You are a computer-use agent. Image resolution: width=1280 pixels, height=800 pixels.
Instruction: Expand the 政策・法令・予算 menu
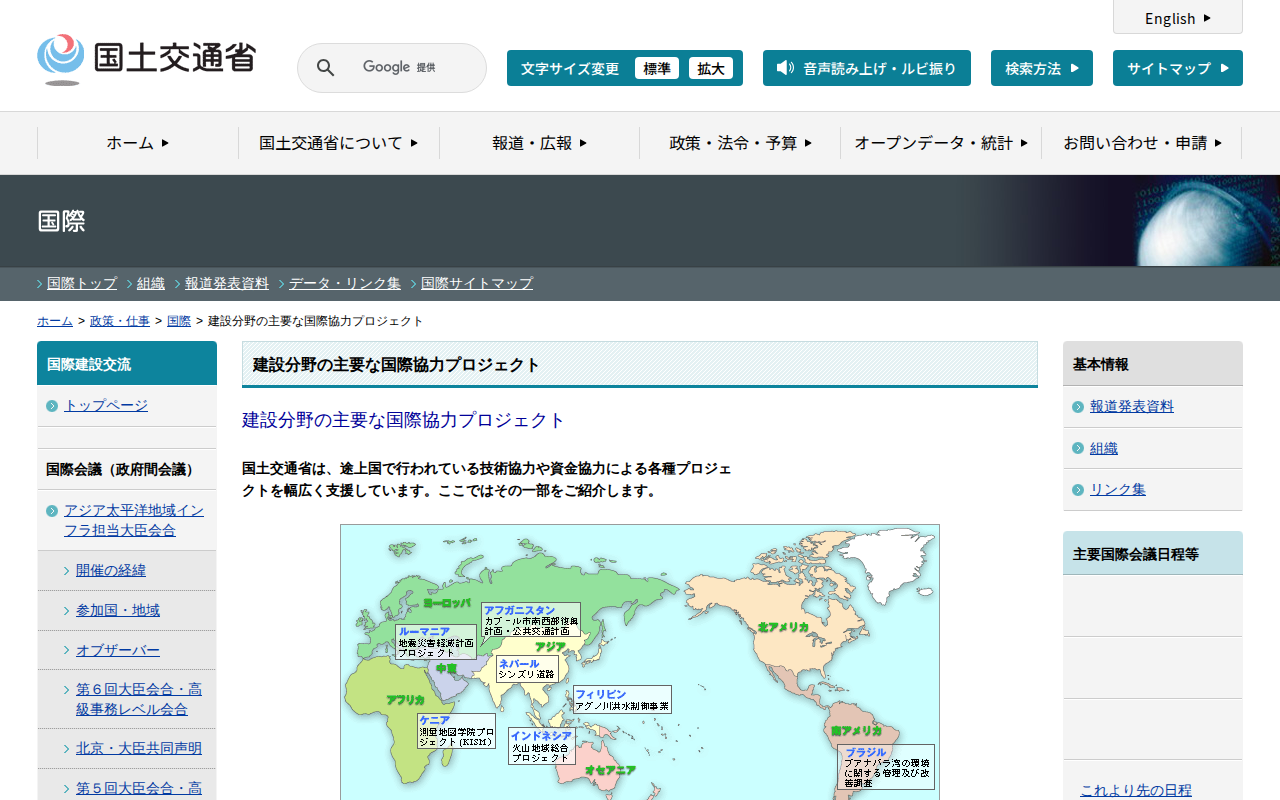[740, 143]
